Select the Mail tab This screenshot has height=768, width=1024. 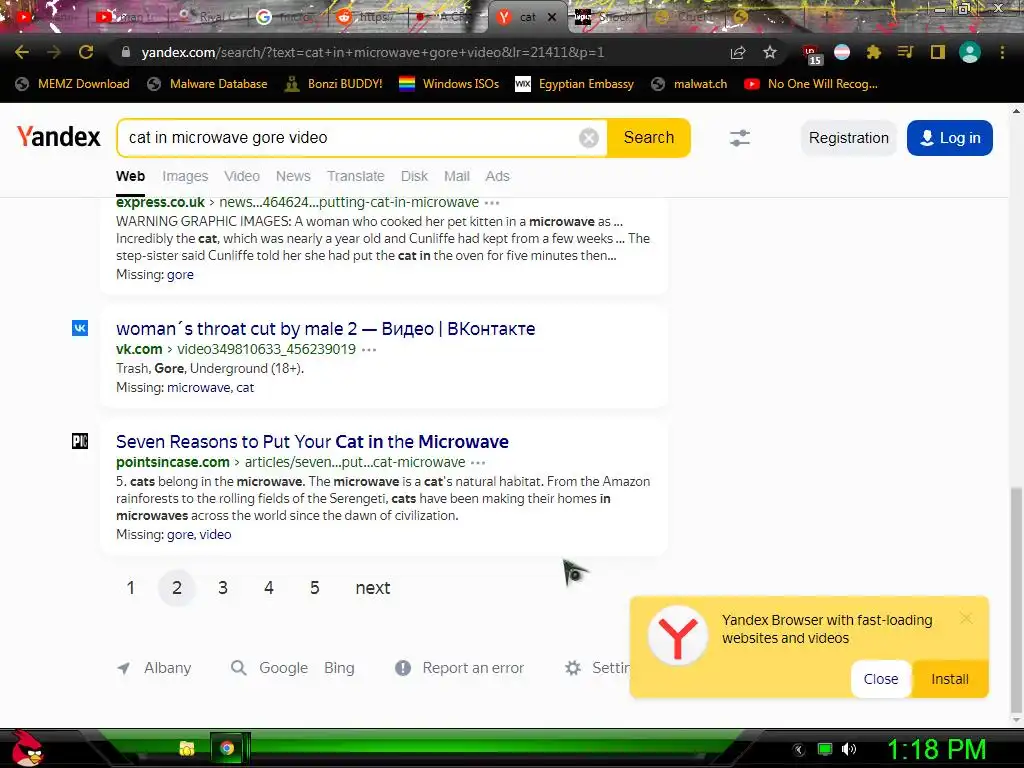pyautogui.click(x=456, y=176)
